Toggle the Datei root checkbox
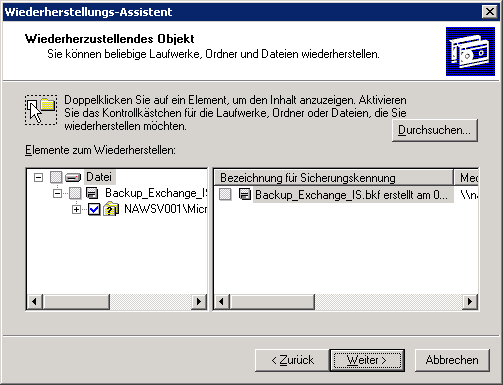The width and height of the screenshot is (503, 385). click(56, 177)
